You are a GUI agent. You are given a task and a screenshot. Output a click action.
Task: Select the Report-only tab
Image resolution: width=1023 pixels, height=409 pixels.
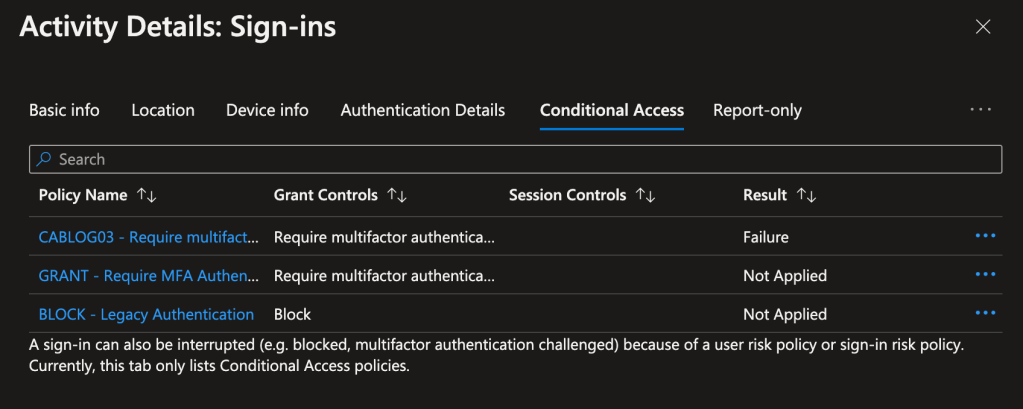click(757, 110)
